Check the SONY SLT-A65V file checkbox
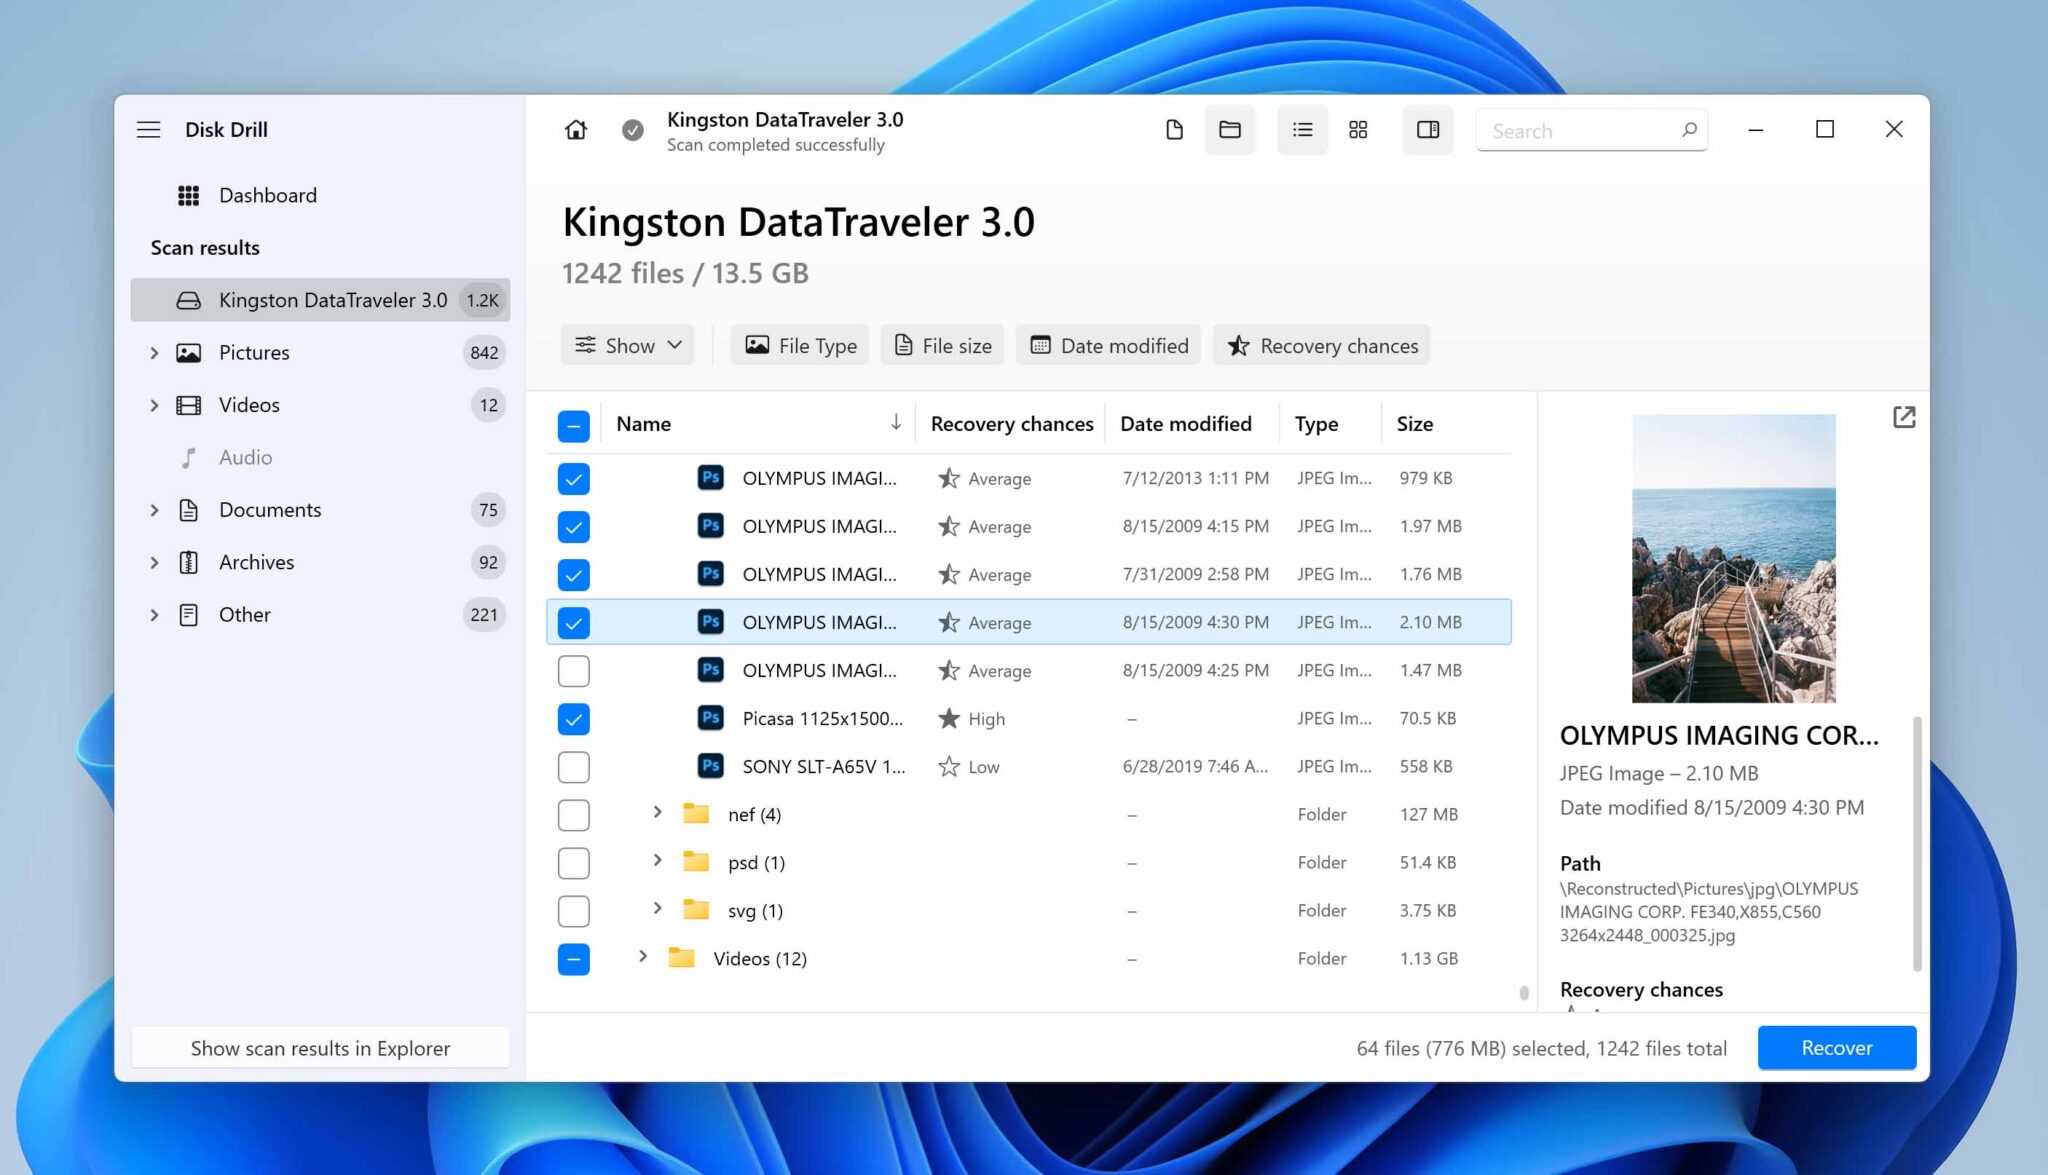This screenshot has height=1175, width=2048. click(573, 766)
